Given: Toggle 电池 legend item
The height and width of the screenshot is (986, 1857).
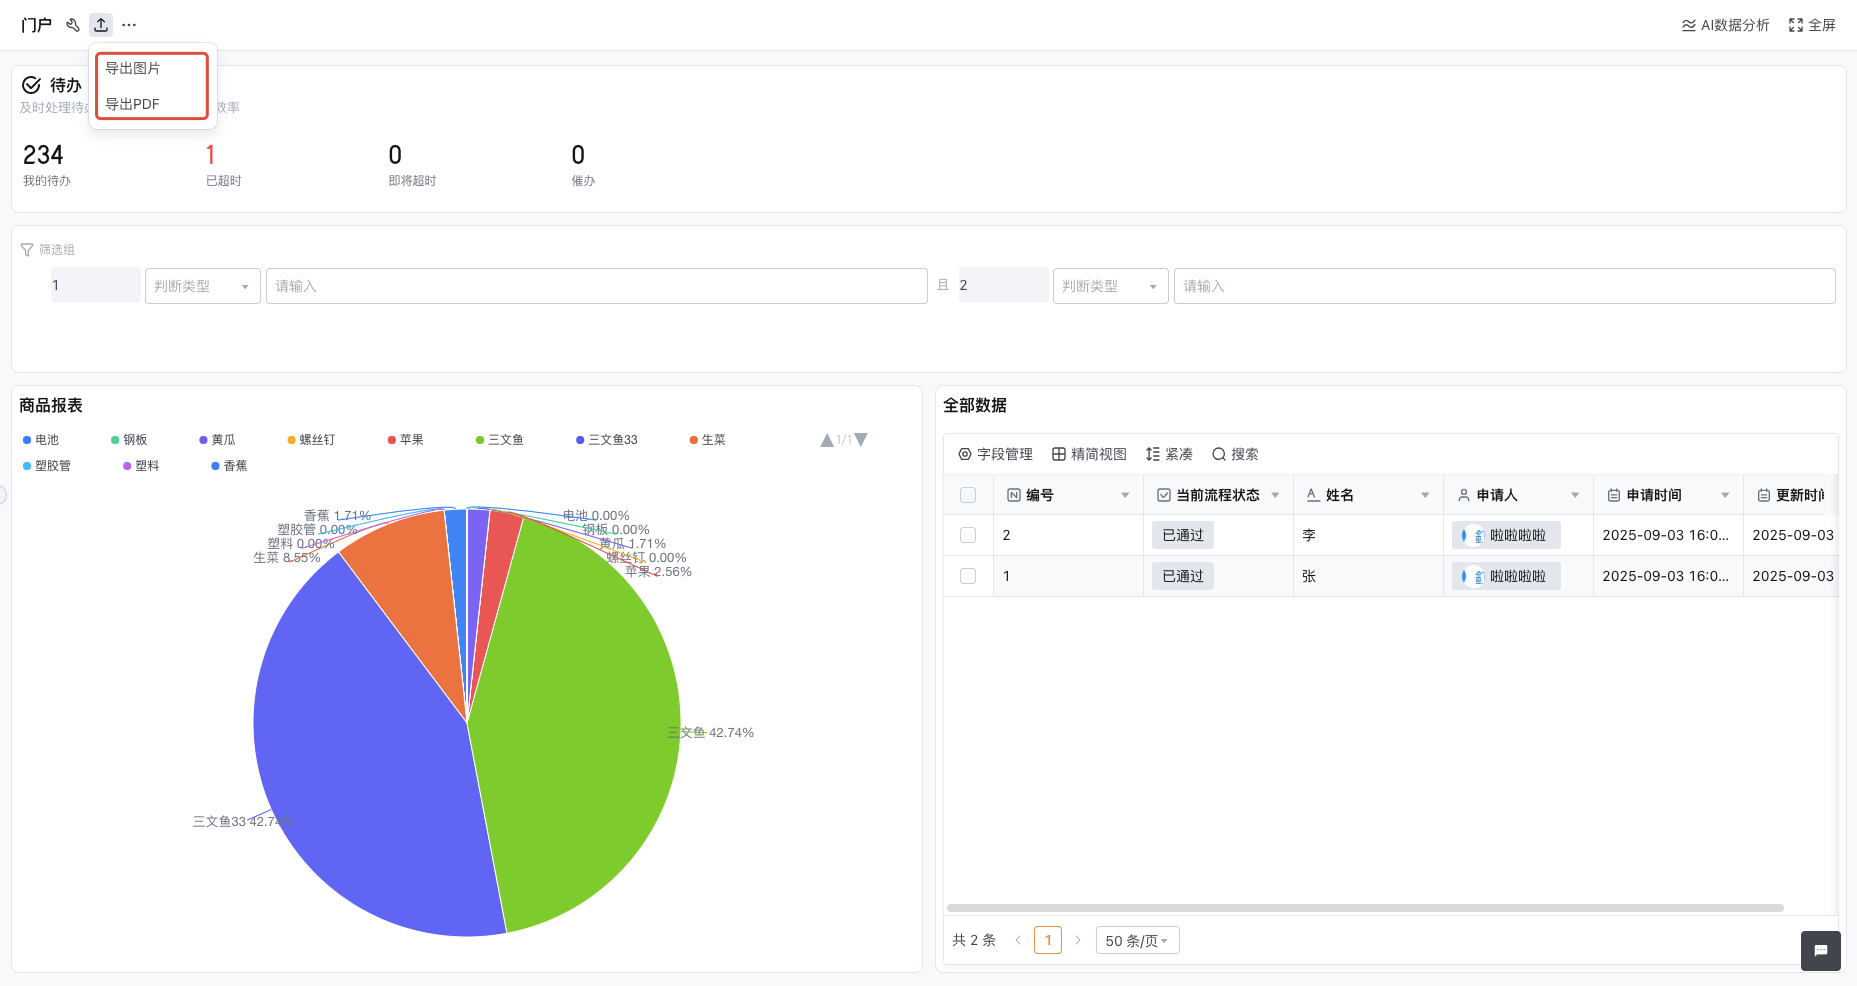Looking at the screenshot, I should 41,440.
